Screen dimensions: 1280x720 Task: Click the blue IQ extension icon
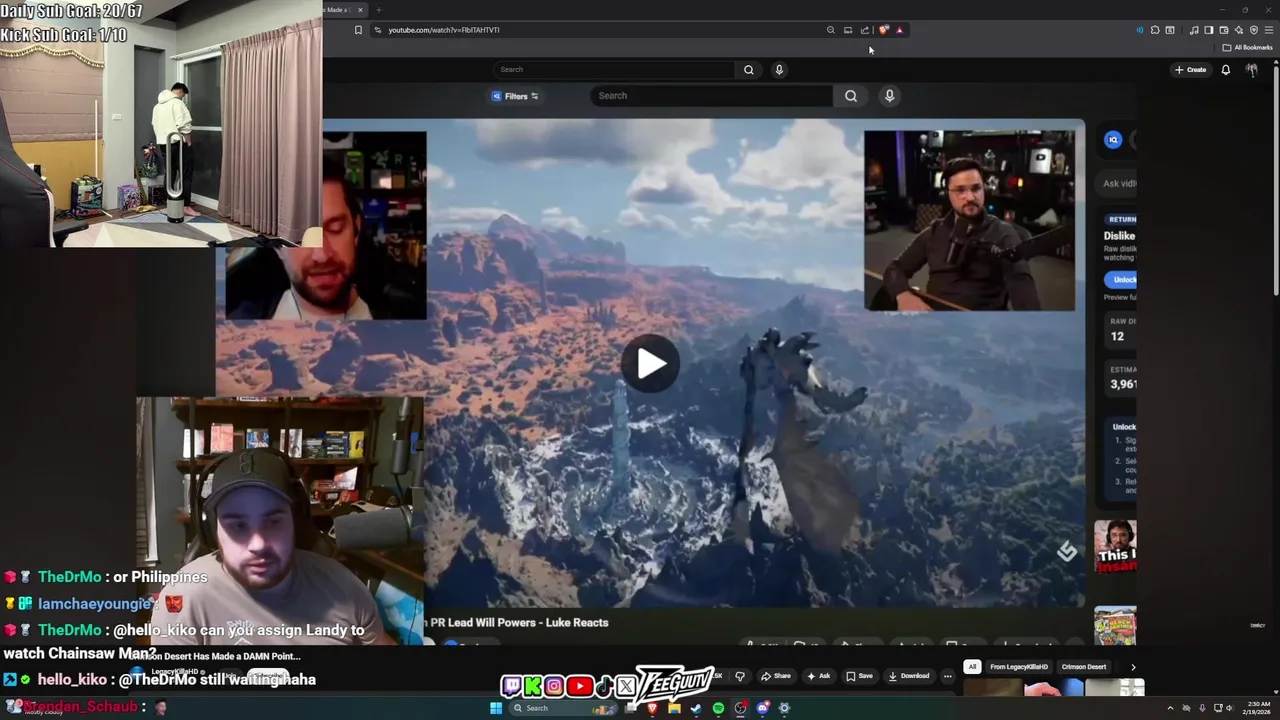[1113, 140]
